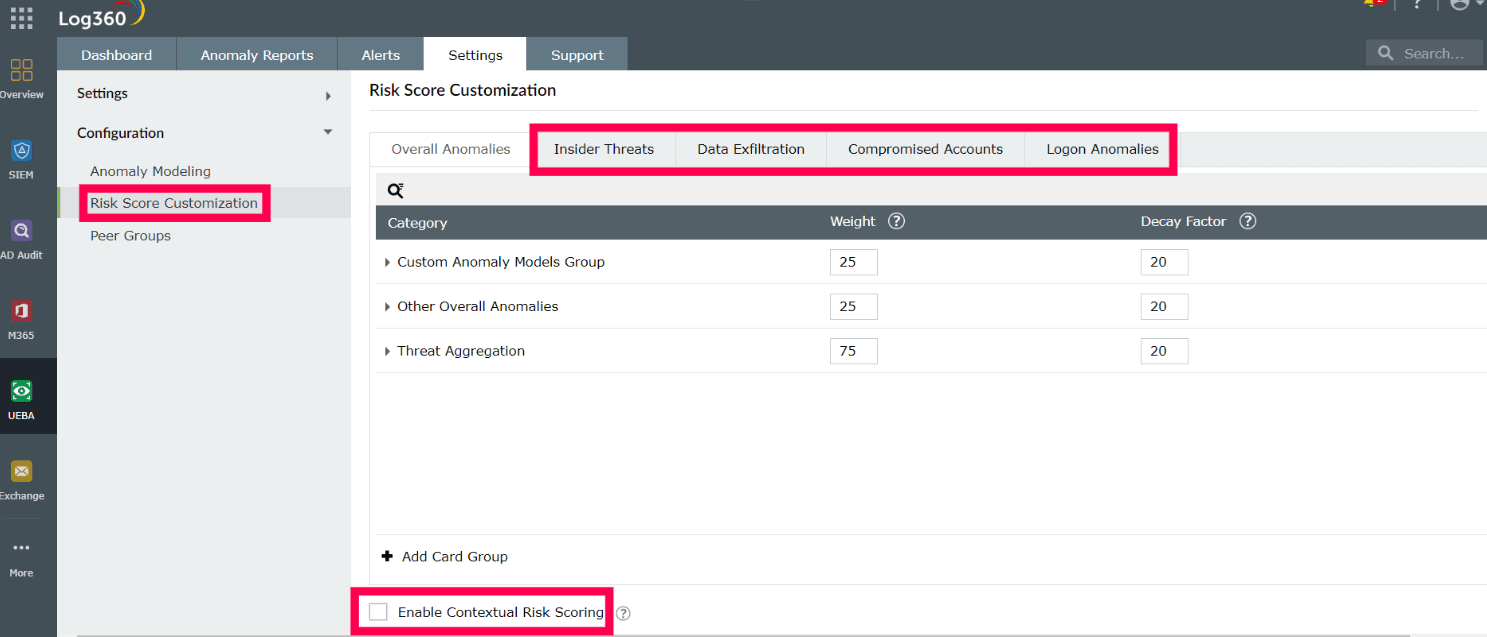The height and width of the screenshot is (637, 1487).
Task: Open the UEBA module from the sidebar
Action: click(21, 390)
